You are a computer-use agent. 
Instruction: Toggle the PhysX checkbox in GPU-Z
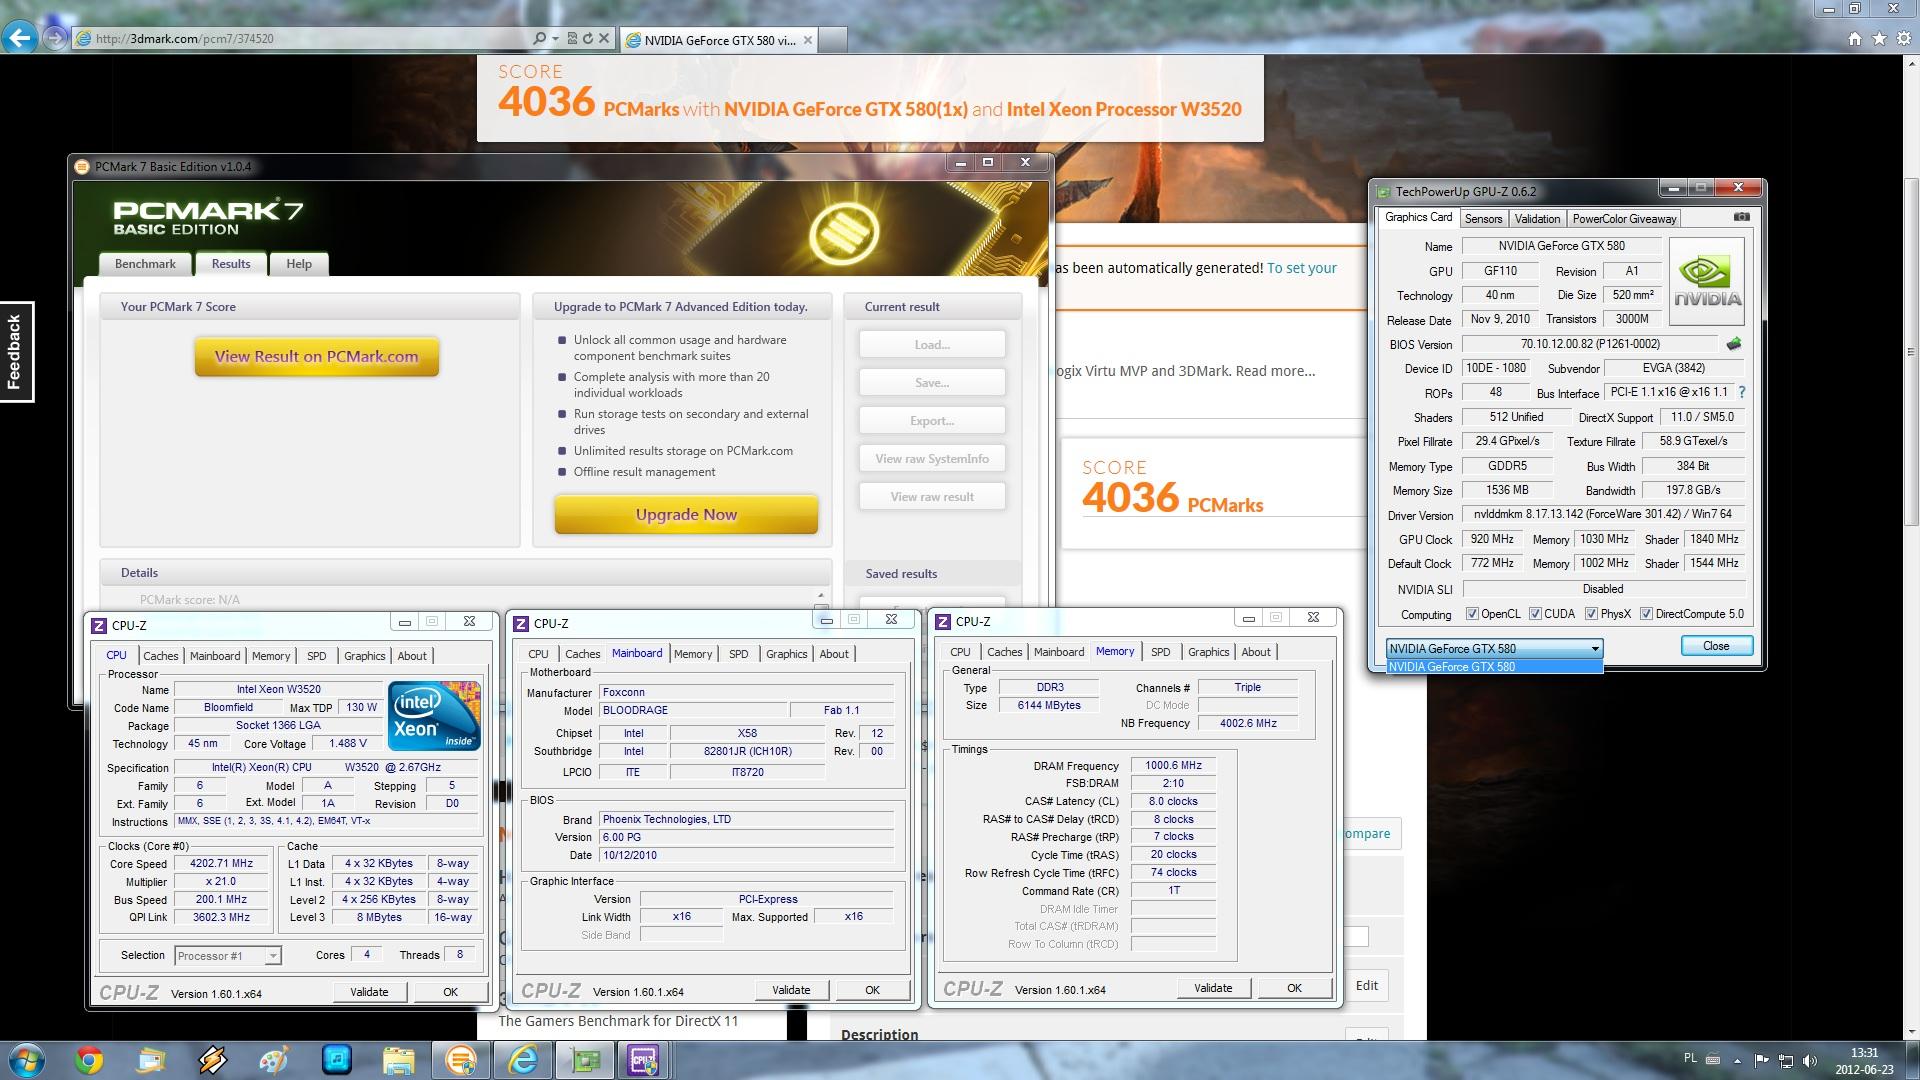click(x=1591, y=614)
